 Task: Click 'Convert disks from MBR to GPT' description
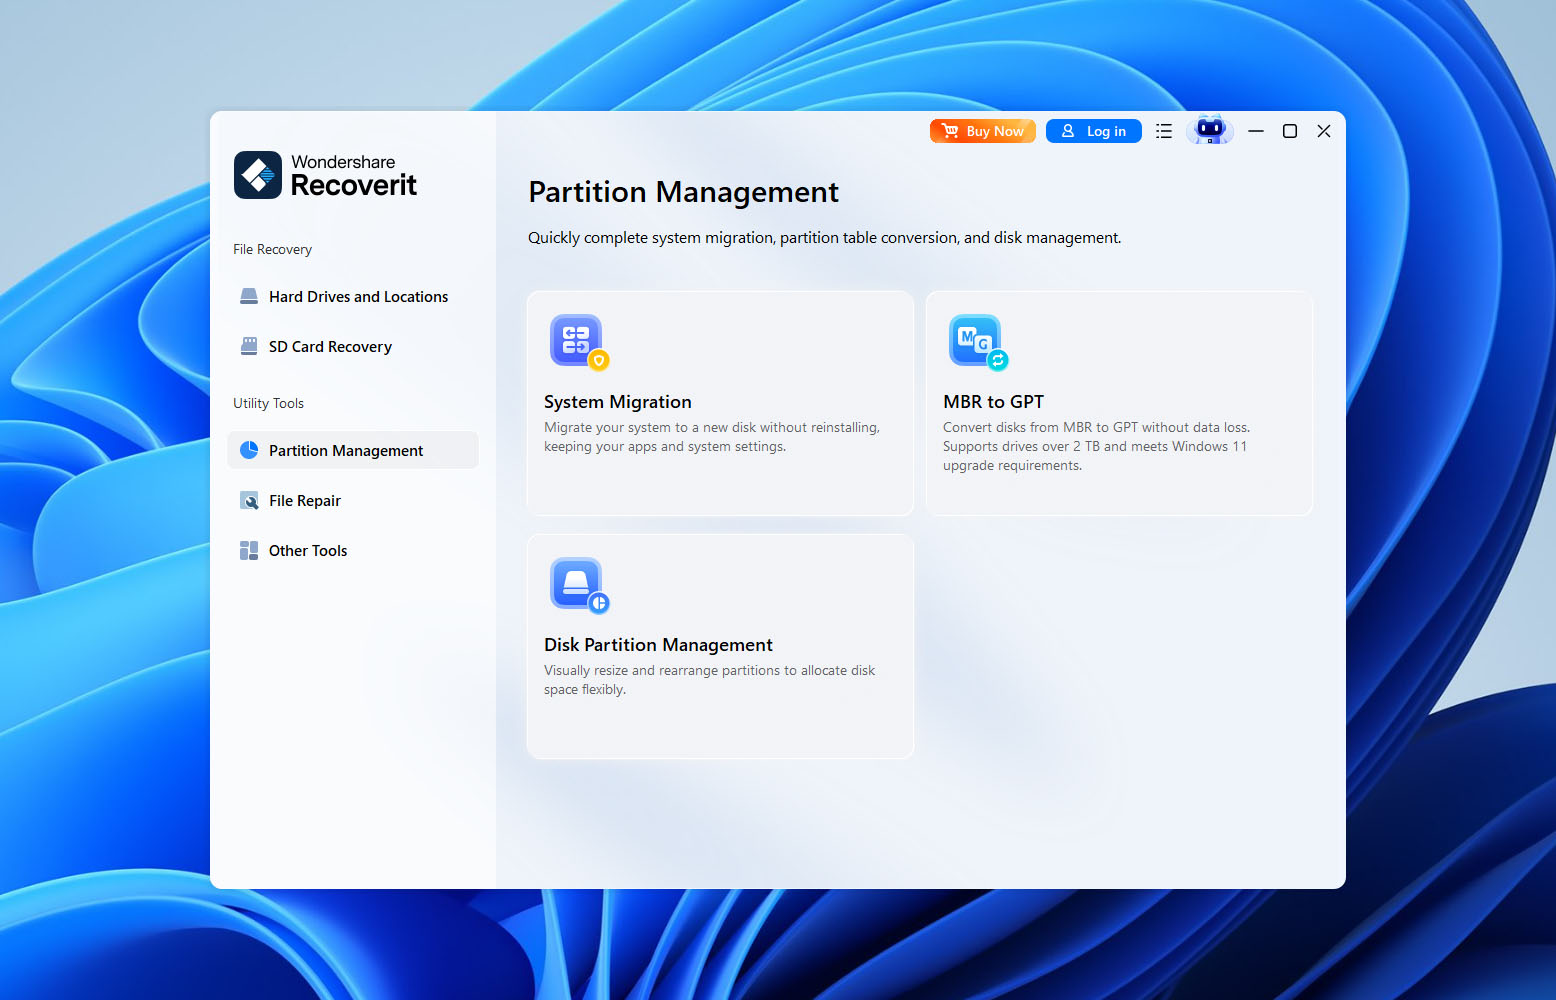[x=1096, y=446]
